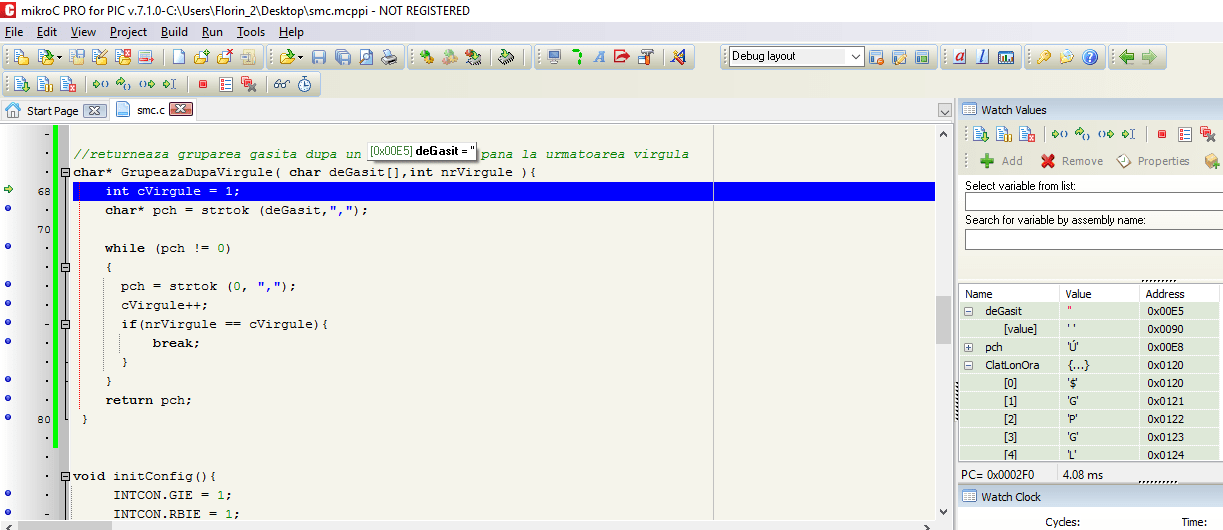Click blue question-mark Help icon
Viewport: 1223px width, 530px height.
point(1090,57)
